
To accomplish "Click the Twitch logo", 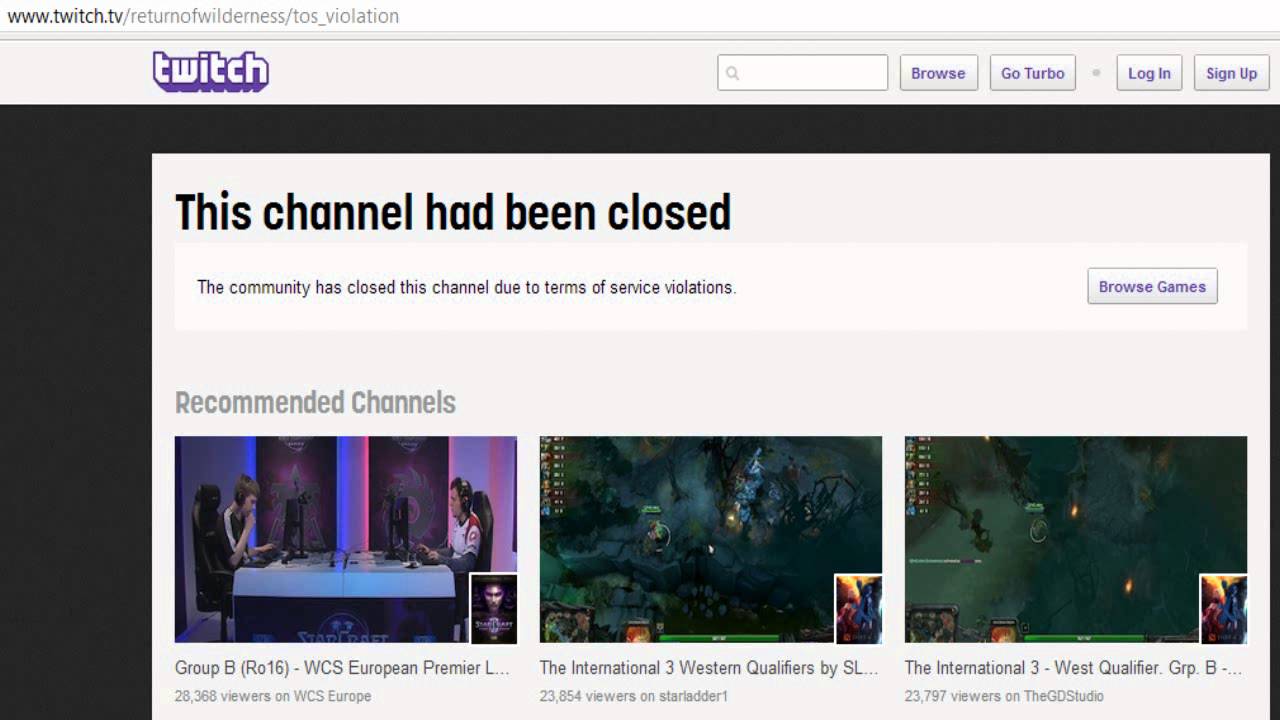I will tap(210, 72).
